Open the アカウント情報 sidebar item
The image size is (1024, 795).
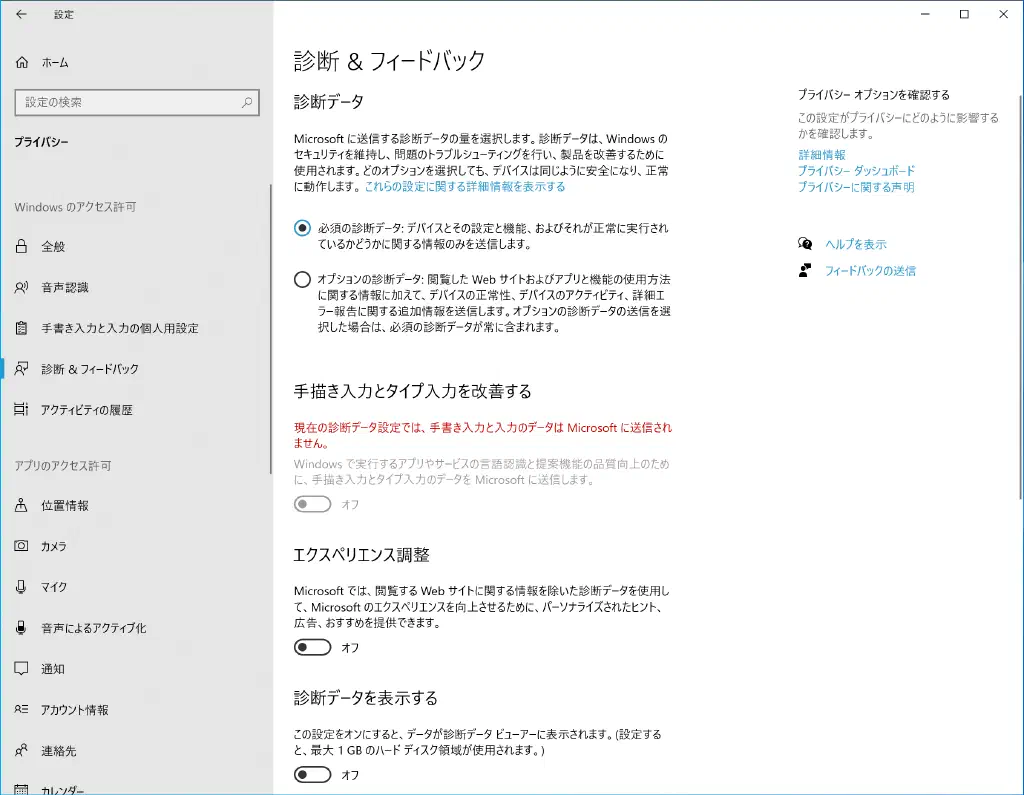(x=74, y=710)
